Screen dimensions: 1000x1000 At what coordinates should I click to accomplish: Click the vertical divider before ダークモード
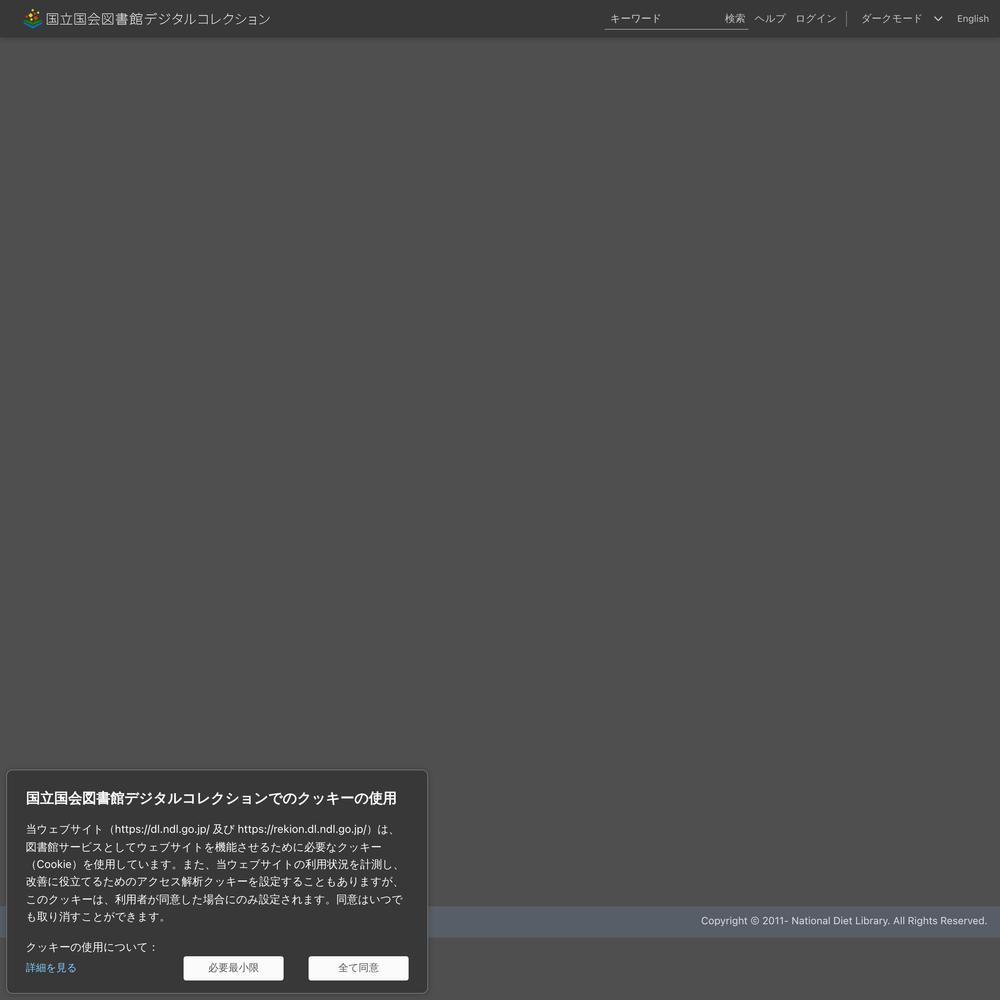(x=847, y=19)
